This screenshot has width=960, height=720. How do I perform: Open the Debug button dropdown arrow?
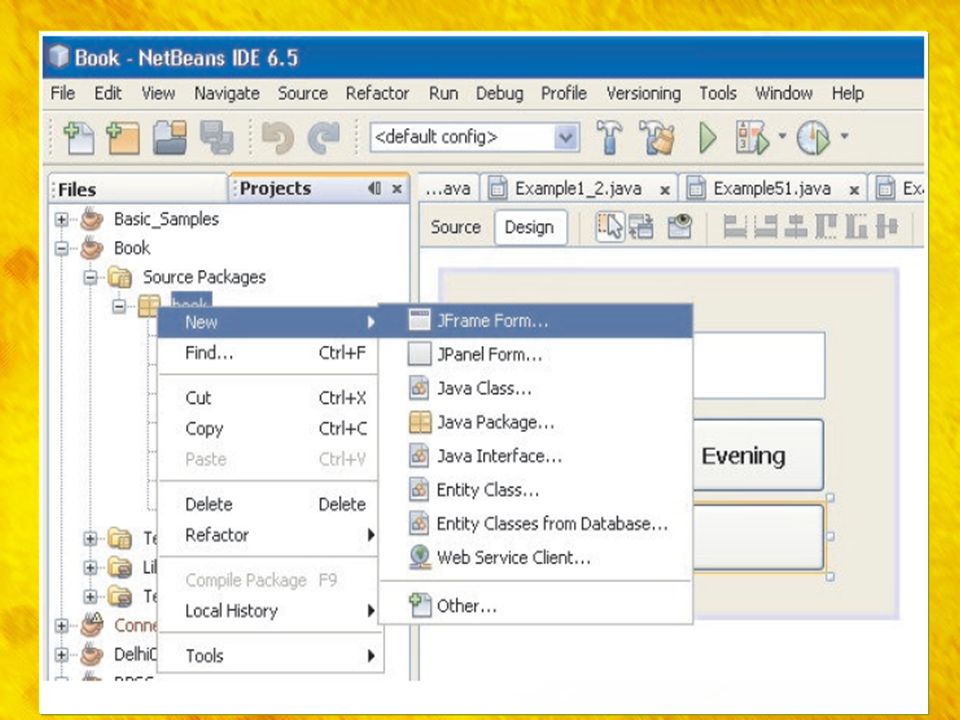tap(782, 136)
